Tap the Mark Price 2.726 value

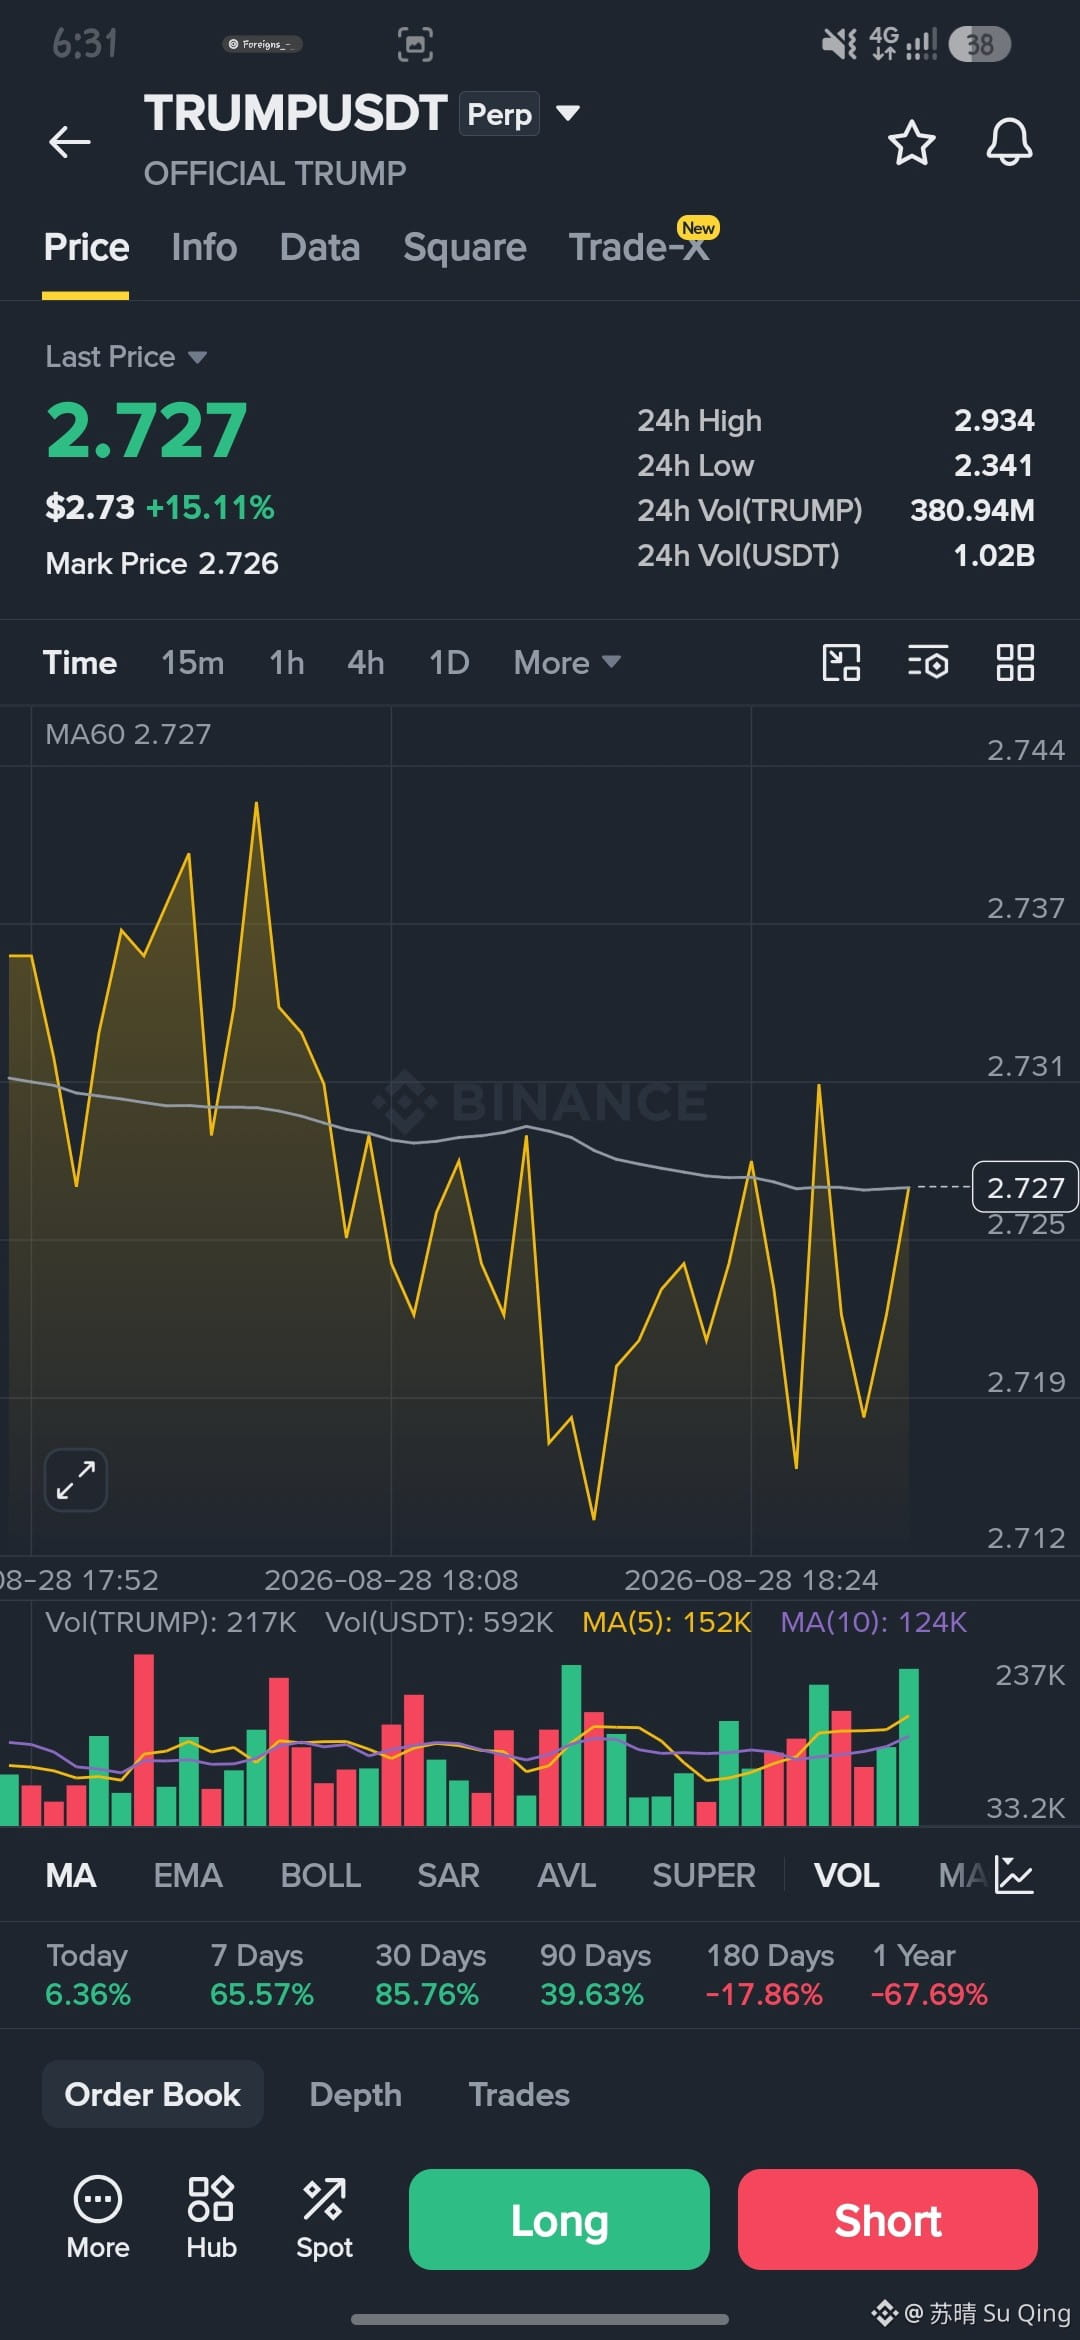coord(162,563)
